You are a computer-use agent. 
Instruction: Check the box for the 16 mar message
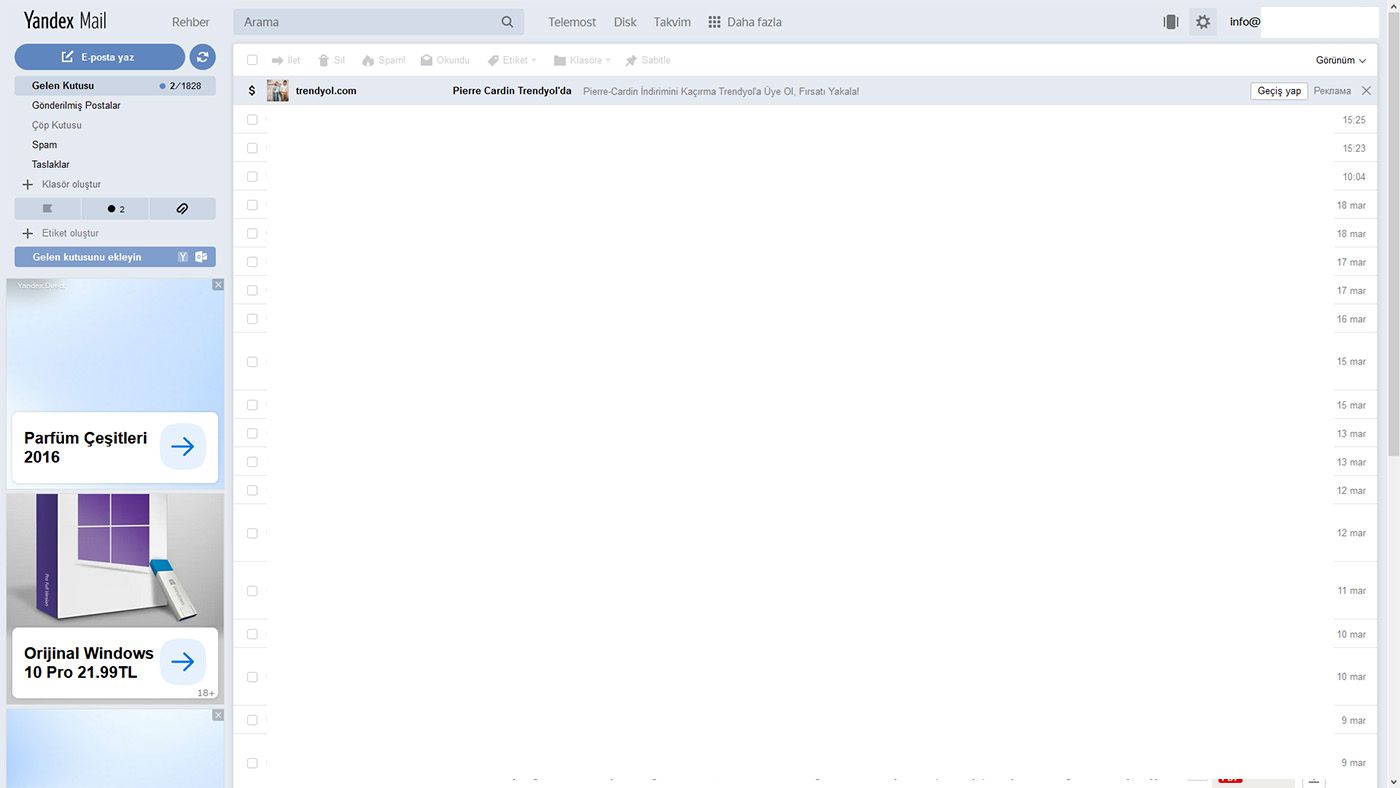click(x=252, y=319)
